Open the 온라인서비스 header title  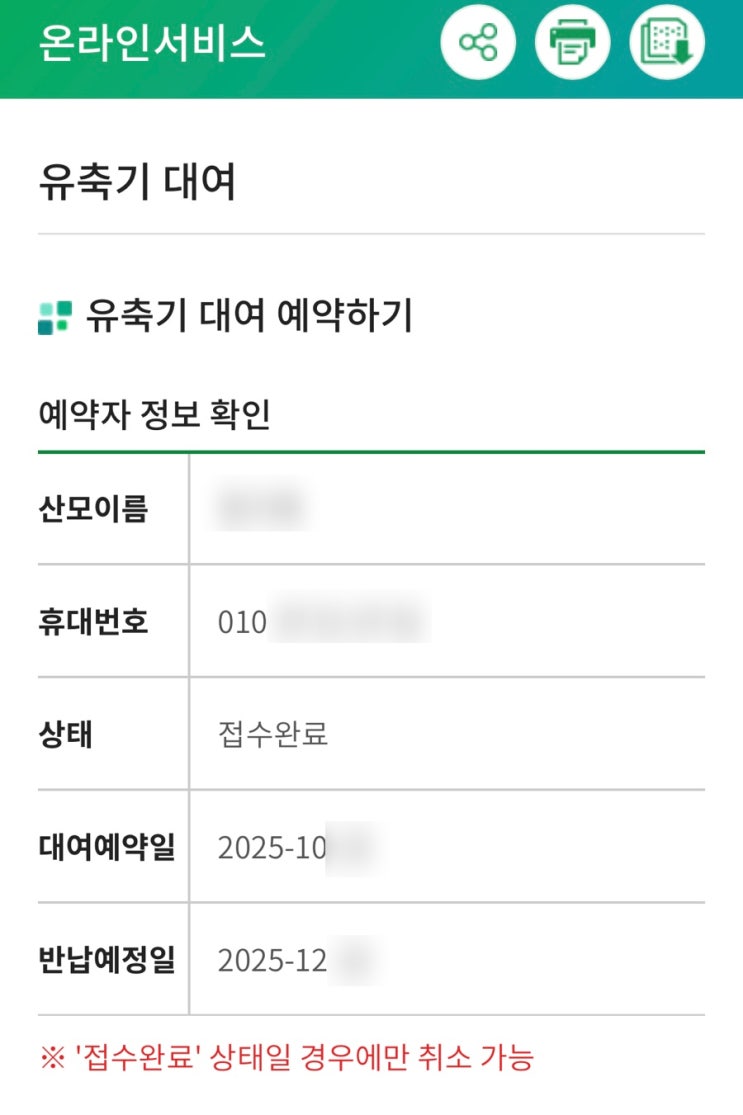(152, 44)
